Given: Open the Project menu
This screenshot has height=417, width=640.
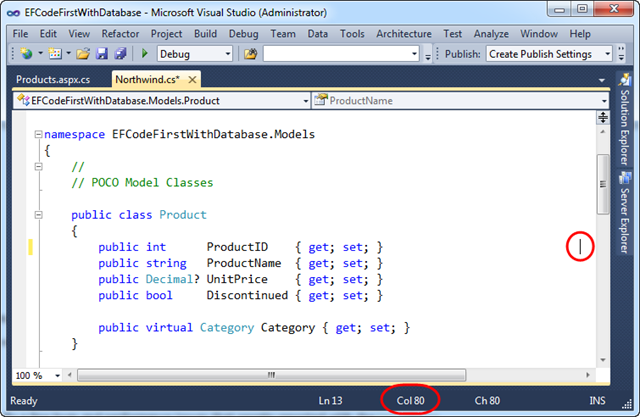Looking at the screenshot, I should click(167, 34).
